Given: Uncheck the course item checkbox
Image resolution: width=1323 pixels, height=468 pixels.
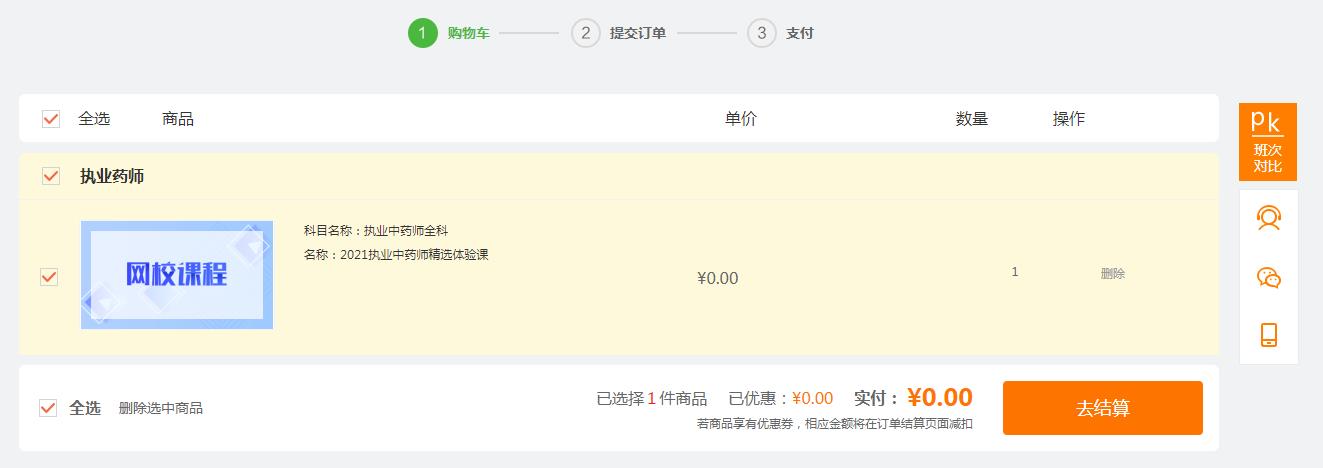Looking at the screenshot, I should click(49, 277).
